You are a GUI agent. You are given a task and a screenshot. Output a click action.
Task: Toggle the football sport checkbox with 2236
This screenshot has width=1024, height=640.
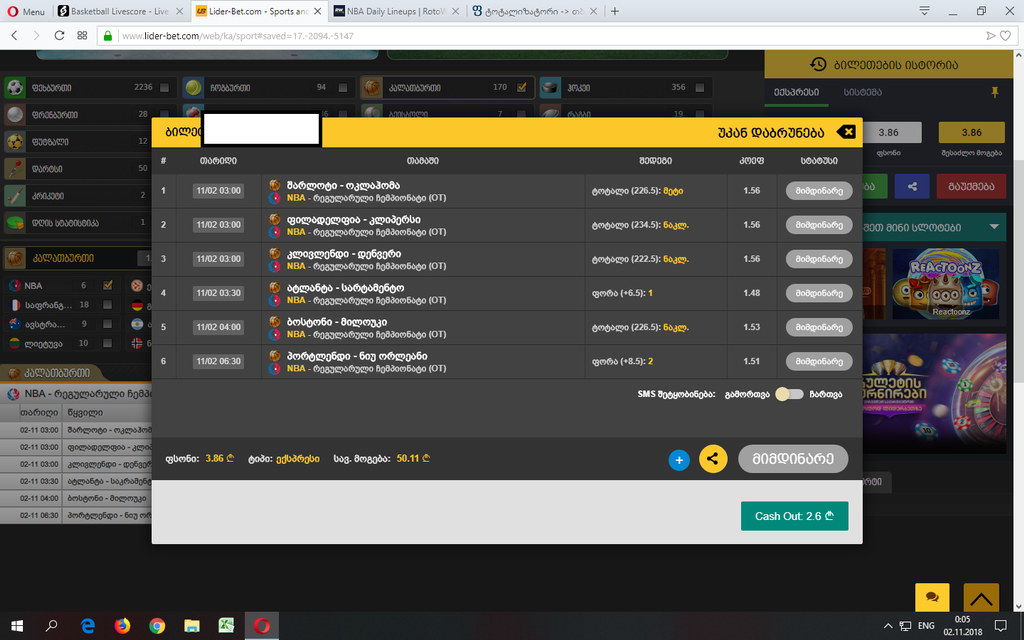(x=165, y=88)
